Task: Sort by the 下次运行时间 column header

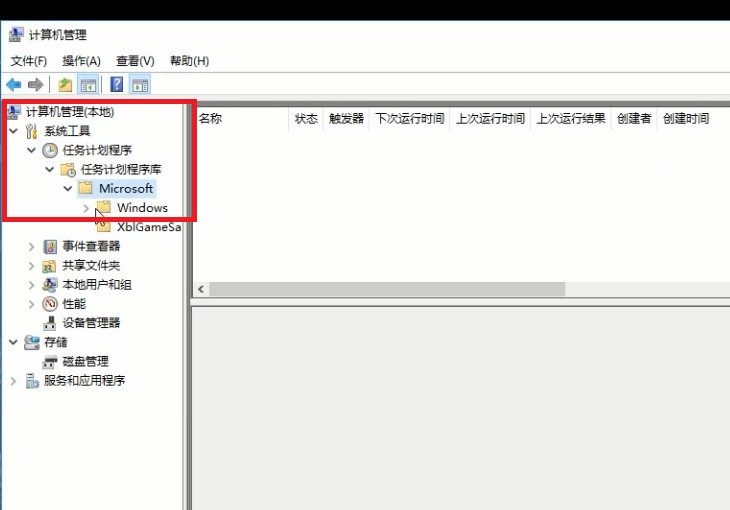Action: [410, 119]
